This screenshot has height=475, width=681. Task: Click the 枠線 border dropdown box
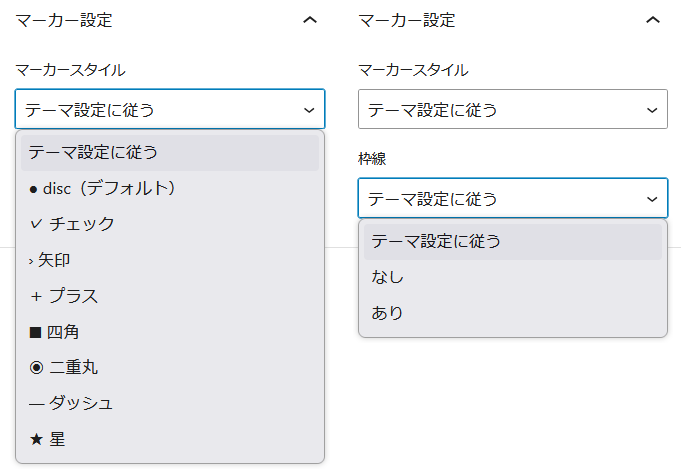pos(512,198)
